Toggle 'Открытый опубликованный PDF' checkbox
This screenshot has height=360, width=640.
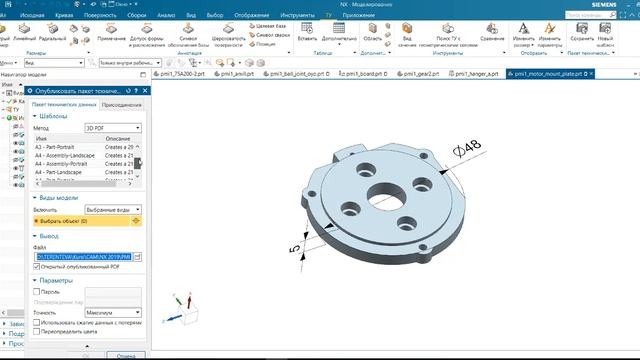[36, 267]
